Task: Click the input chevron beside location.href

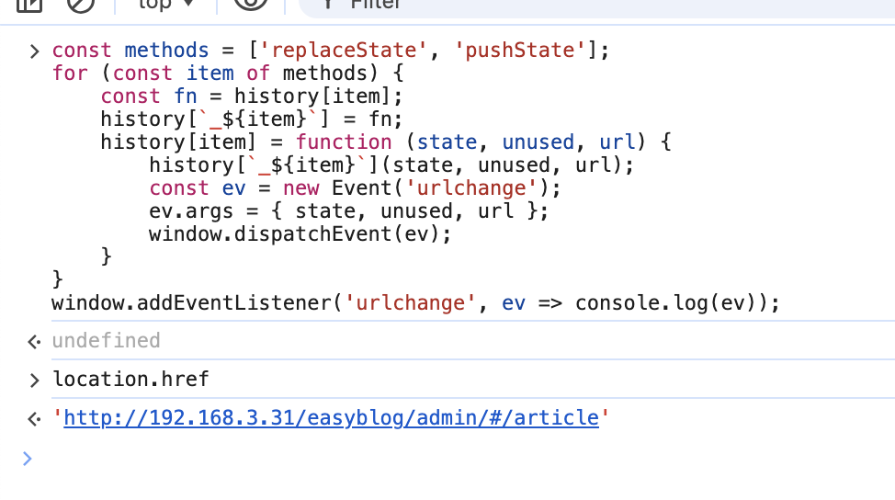Action: point(35,380)
